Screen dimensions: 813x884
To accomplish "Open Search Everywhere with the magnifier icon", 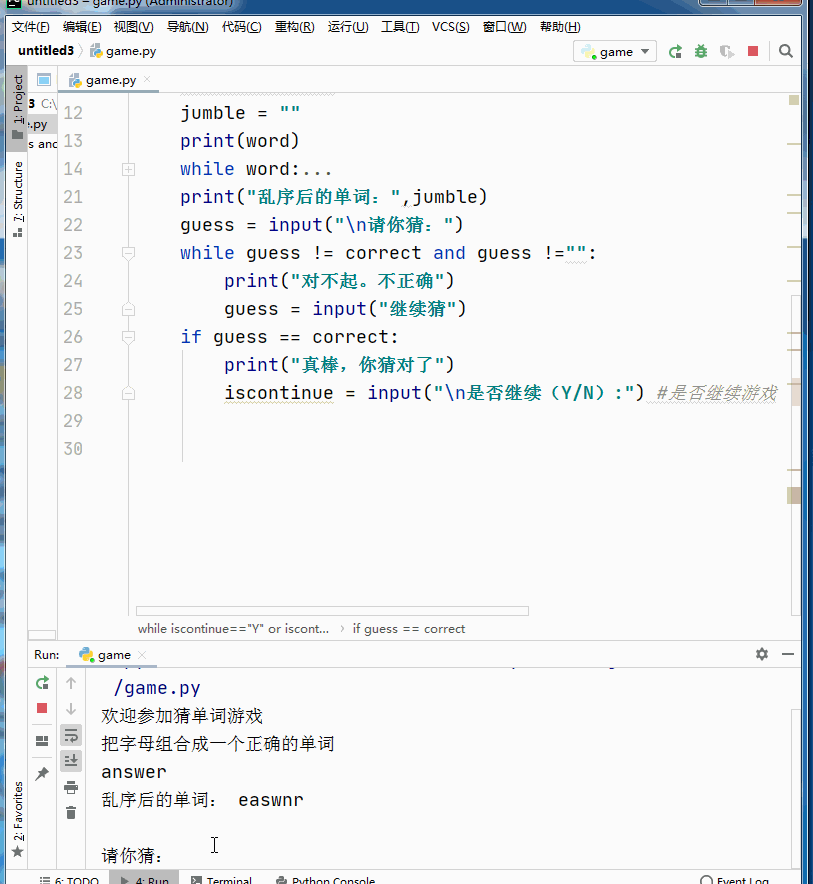I will [786, 50].
